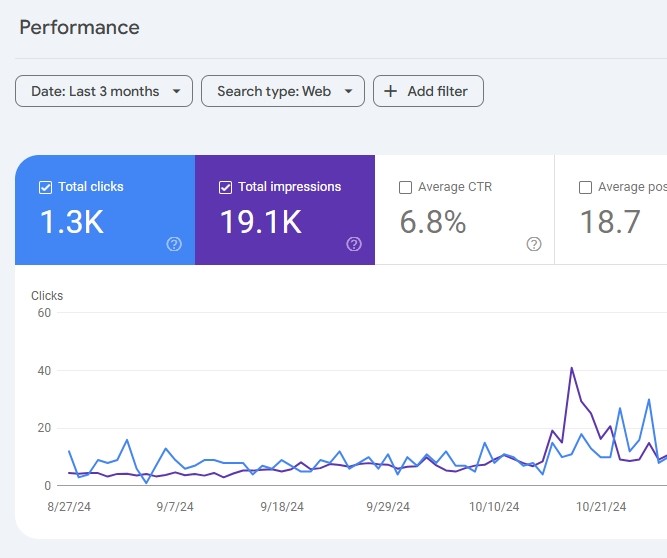Uncheck the Total impressions checkbox

(x=225, y=187)
